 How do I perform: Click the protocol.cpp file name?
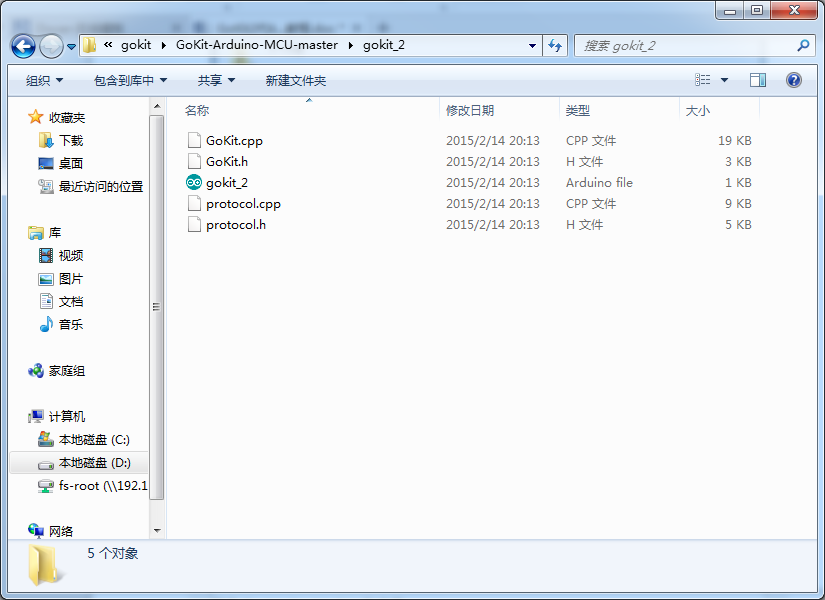point(243,204)
